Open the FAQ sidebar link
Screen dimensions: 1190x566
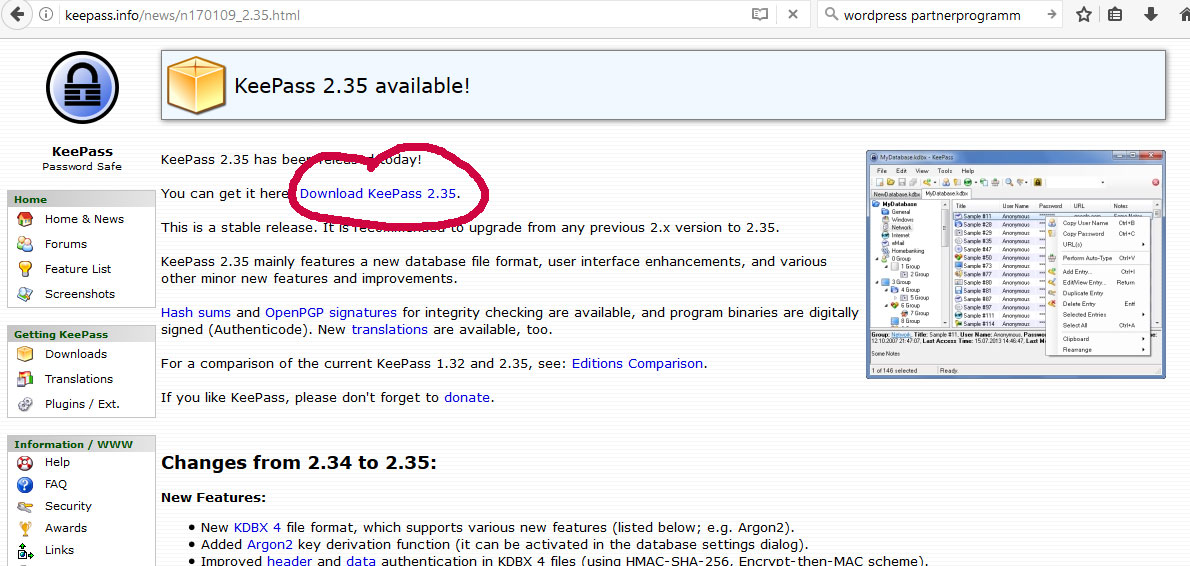56,484
